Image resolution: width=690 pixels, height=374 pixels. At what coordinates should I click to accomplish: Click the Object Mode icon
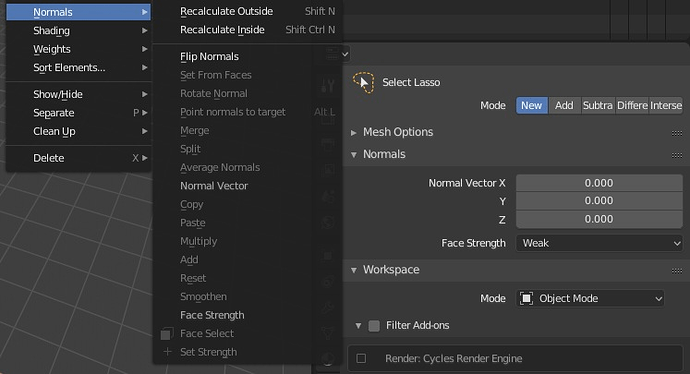point(526,299)
